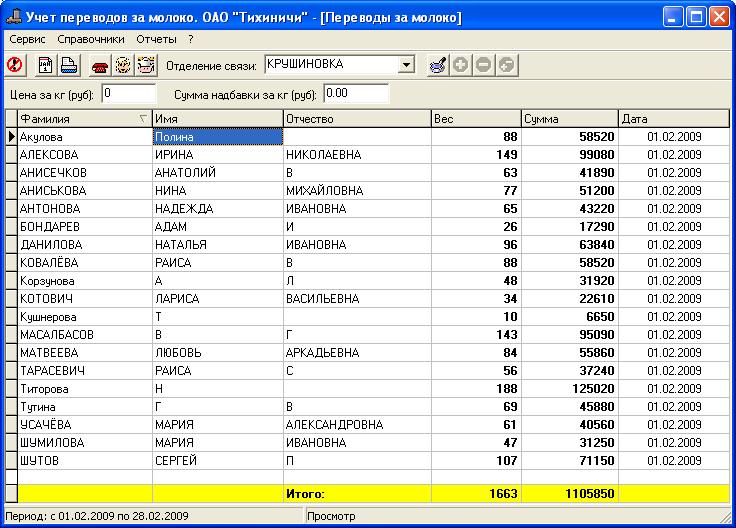Click the disabled minus delete-record icon
Screen dimensions: 736x528
pyautogui.click(x=484, y=65)
